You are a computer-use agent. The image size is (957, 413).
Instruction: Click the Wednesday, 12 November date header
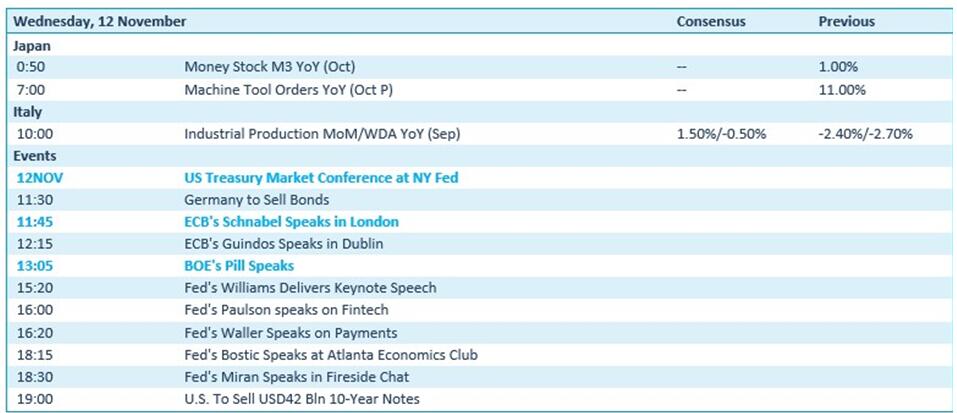coord(100,21)
